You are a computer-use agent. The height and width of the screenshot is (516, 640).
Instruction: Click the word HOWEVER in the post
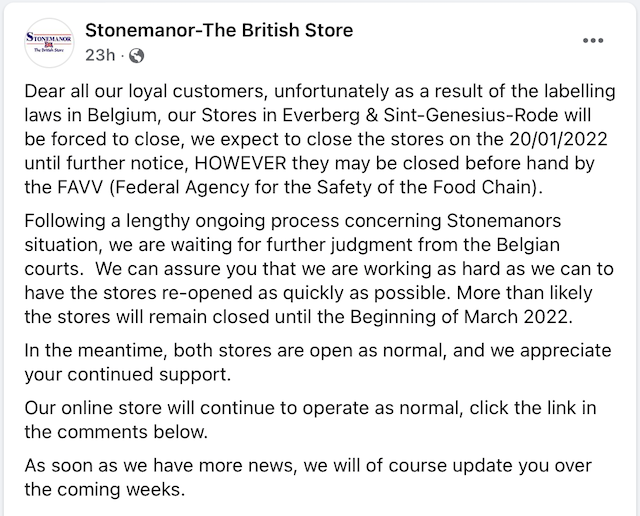pyautogui.click(x=240, y=163)
